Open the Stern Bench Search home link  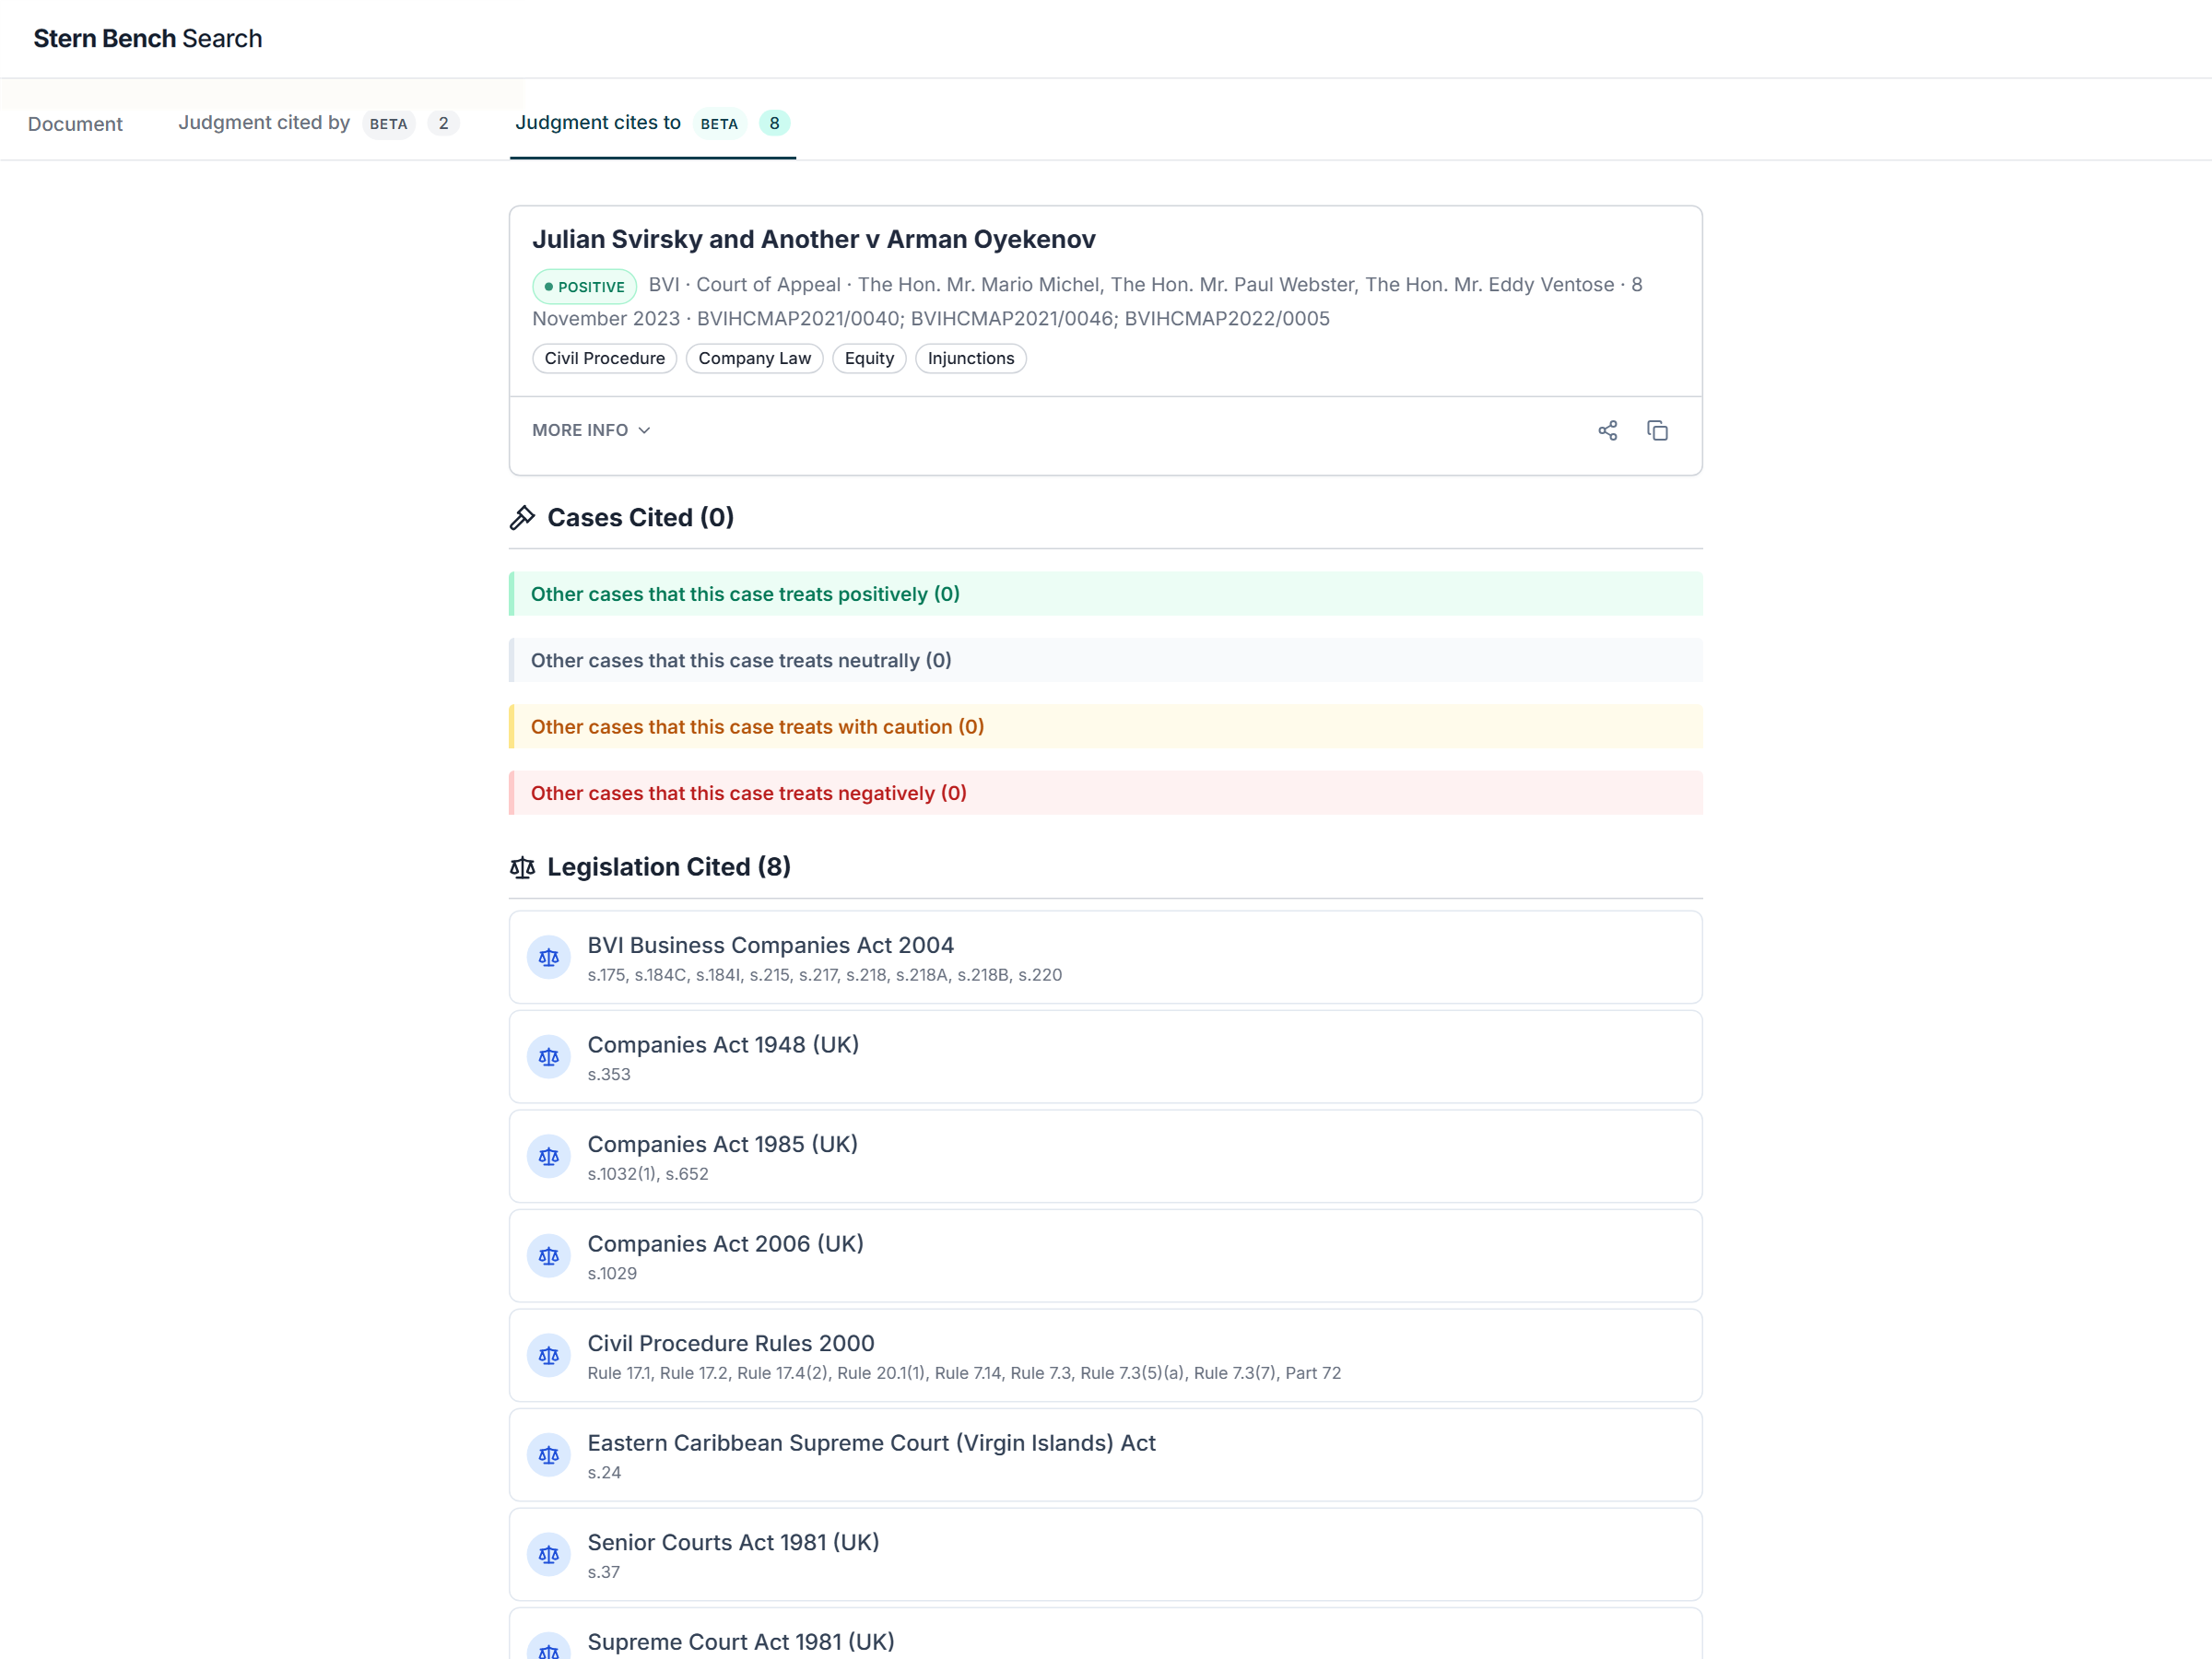click(148, 38)
